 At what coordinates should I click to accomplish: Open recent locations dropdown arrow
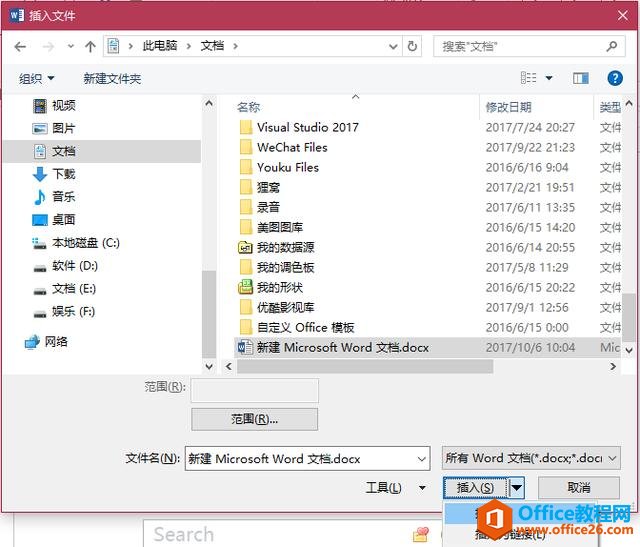pos(71,47)
